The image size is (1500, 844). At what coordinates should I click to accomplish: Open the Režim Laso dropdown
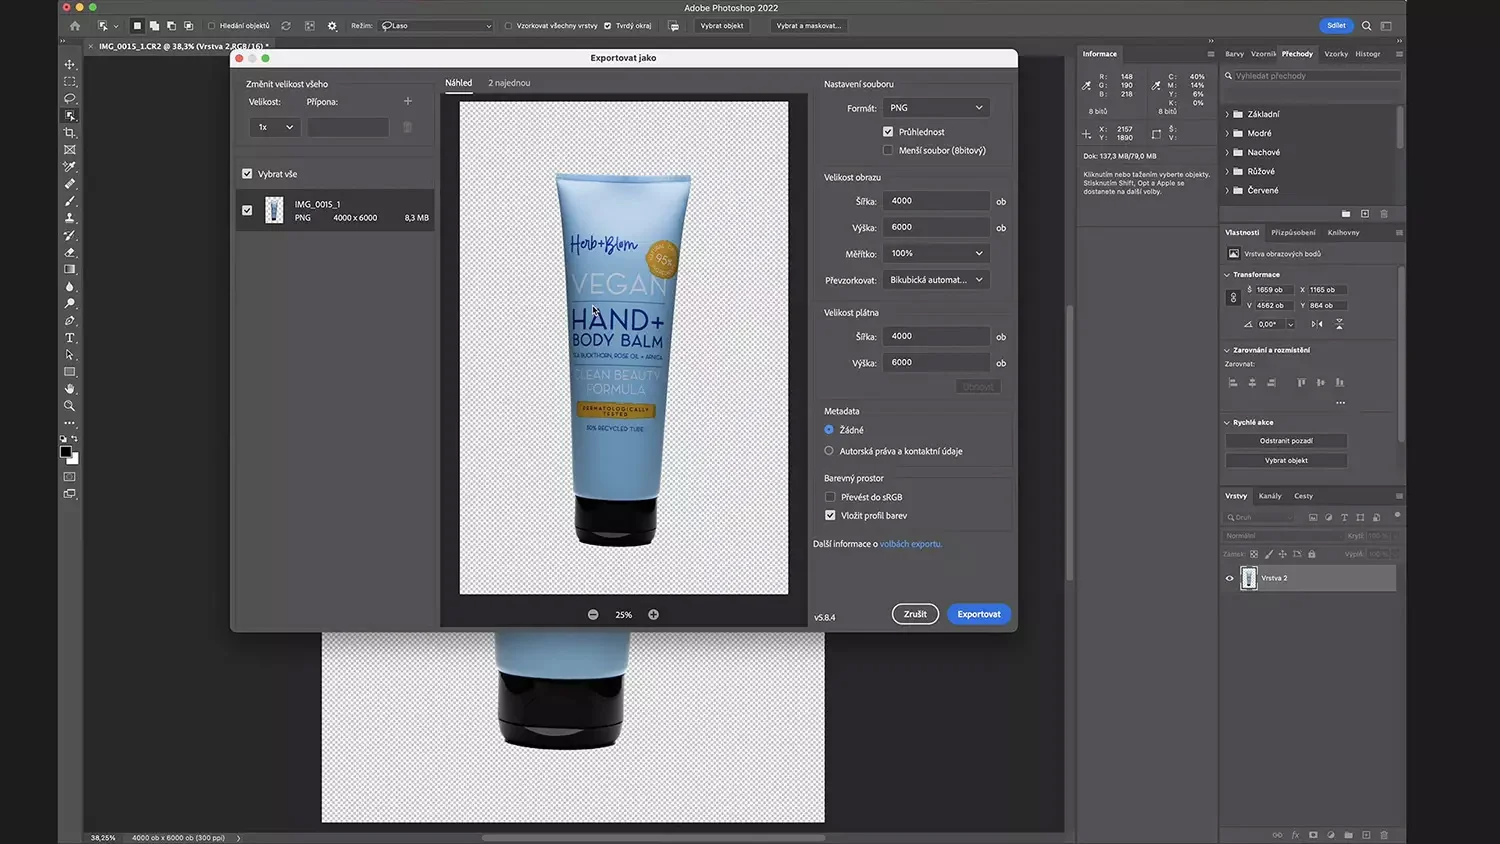tap(436, 26)
